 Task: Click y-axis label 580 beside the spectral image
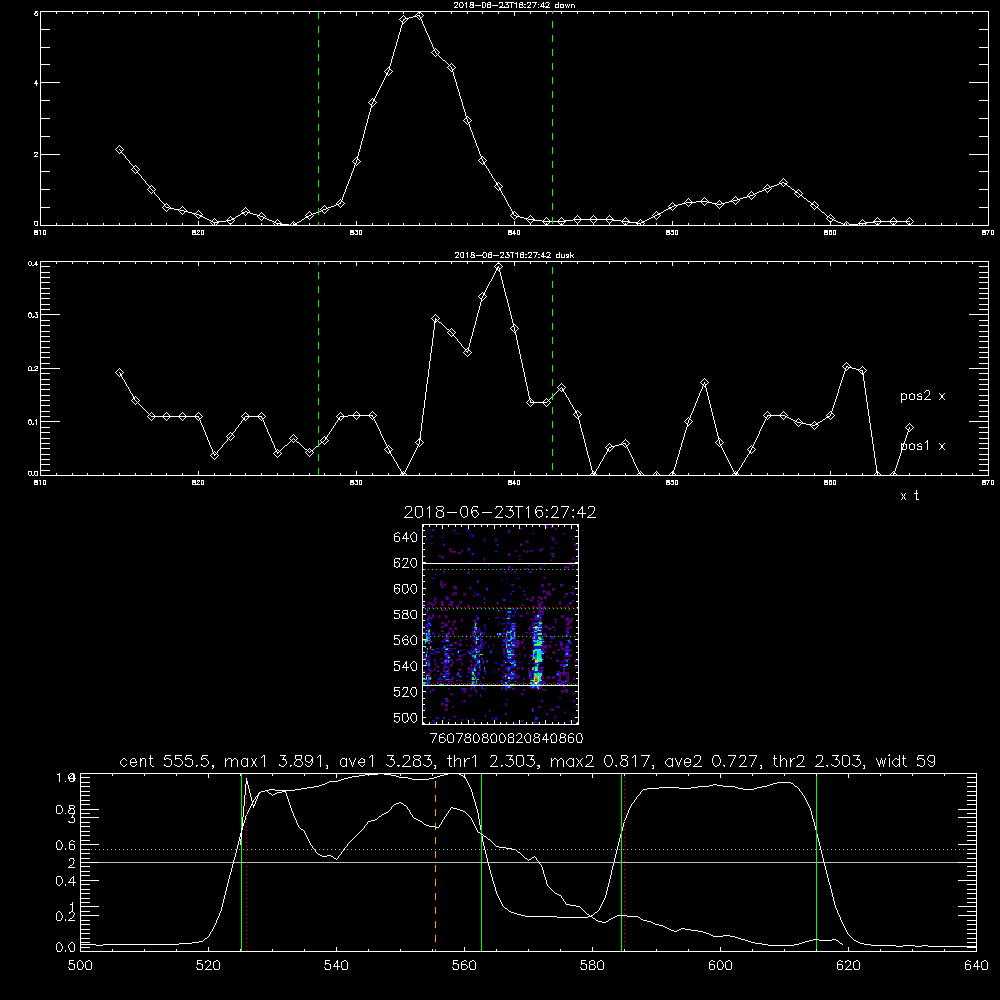click(x=406, y=615)
